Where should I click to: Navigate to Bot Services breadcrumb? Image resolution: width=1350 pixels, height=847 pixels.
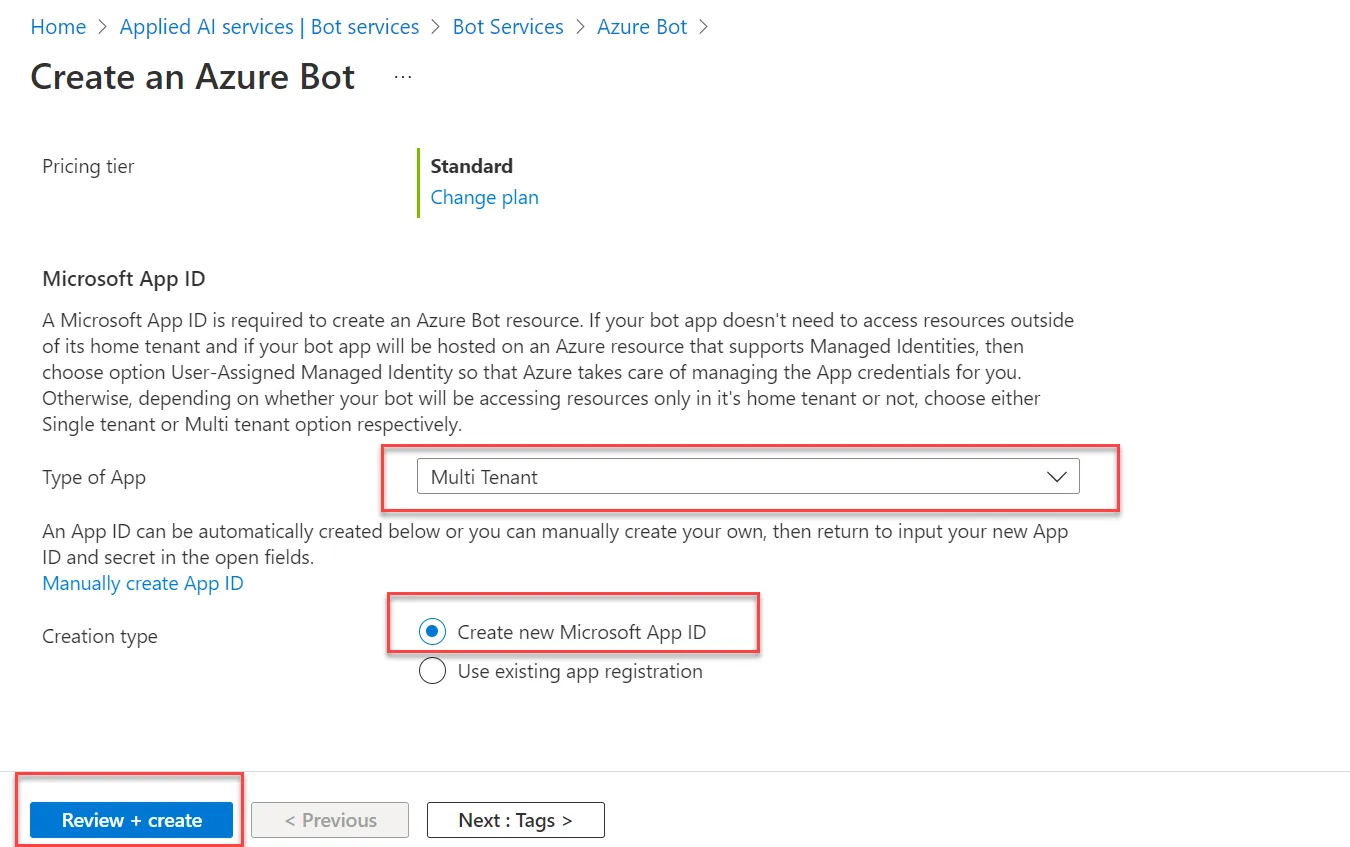(x=508, y=27)
